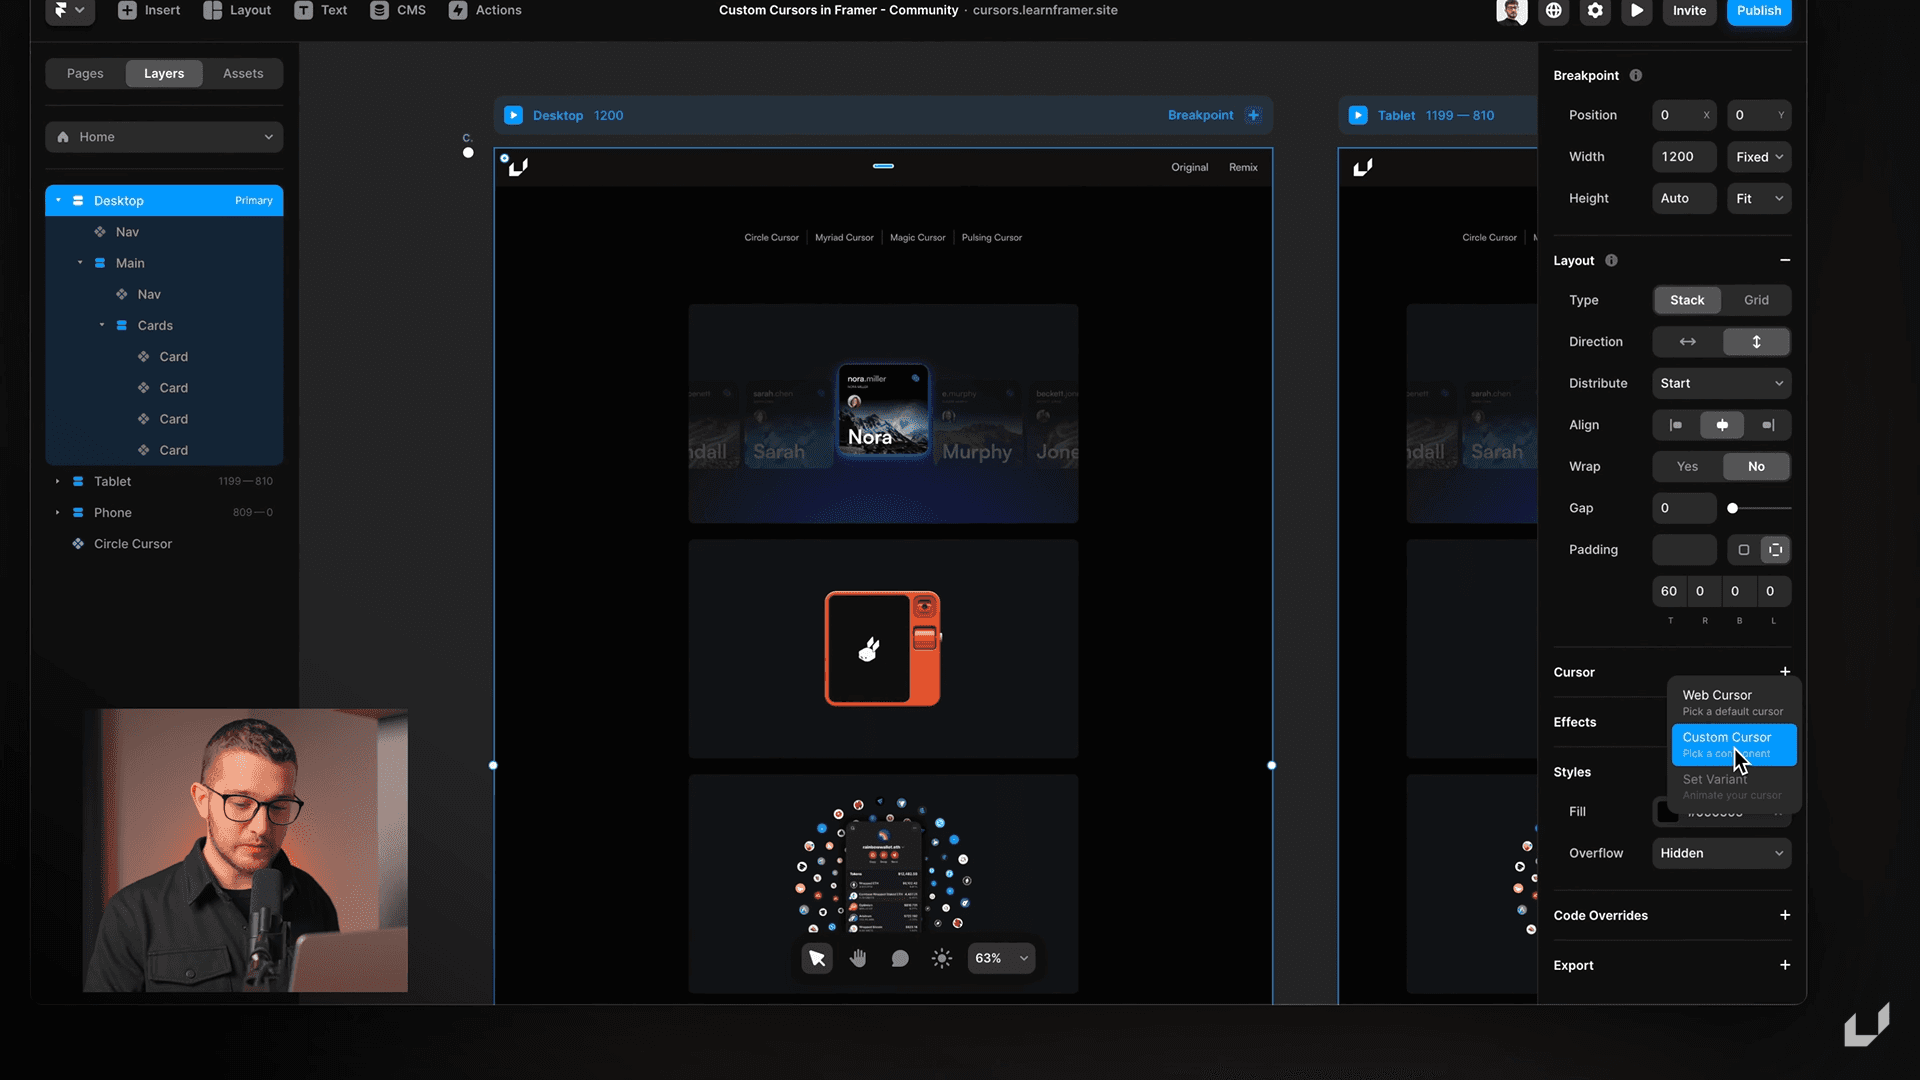Screen dimensions: 1920x1080
Task: Click the Original link in the canvas
Action: [1190, 168]
